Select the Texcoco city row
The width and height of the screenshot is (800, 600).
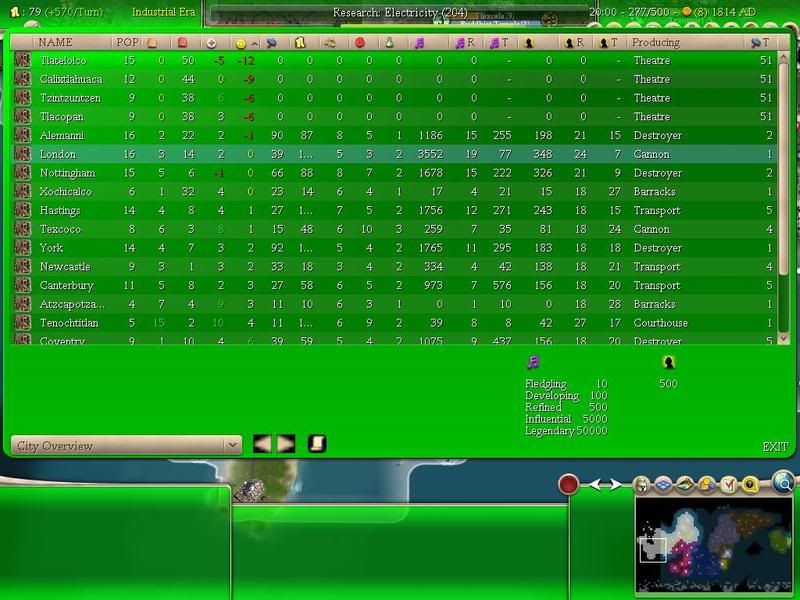tap(394, 229)
